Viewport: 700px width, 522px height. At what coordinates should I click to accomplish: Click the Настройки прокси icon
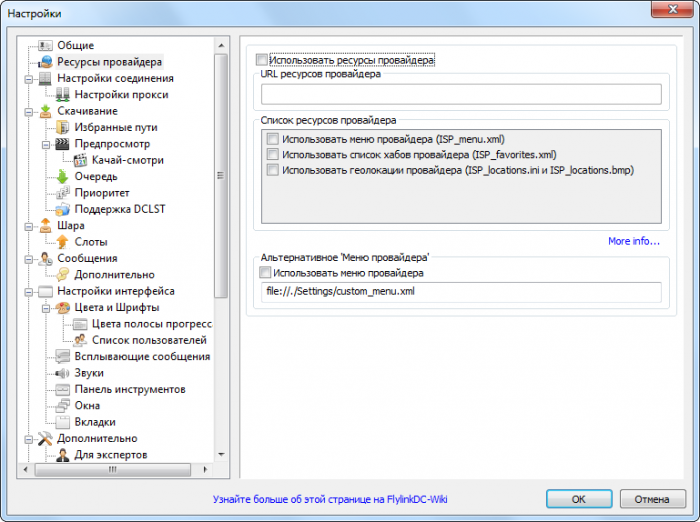63,95
